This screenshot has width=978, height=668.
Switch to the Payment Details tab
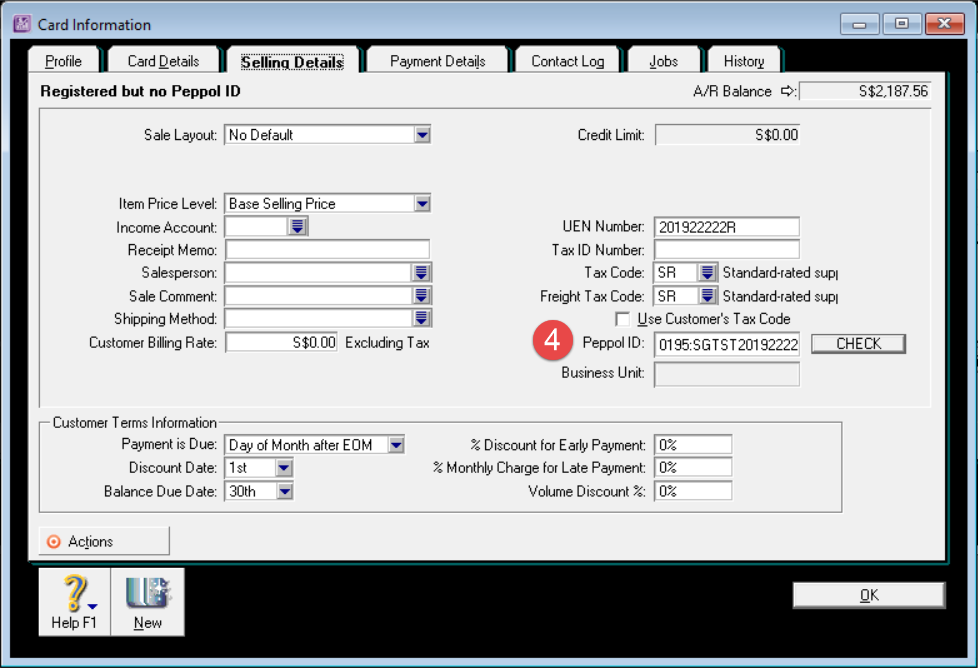(437, 61)
